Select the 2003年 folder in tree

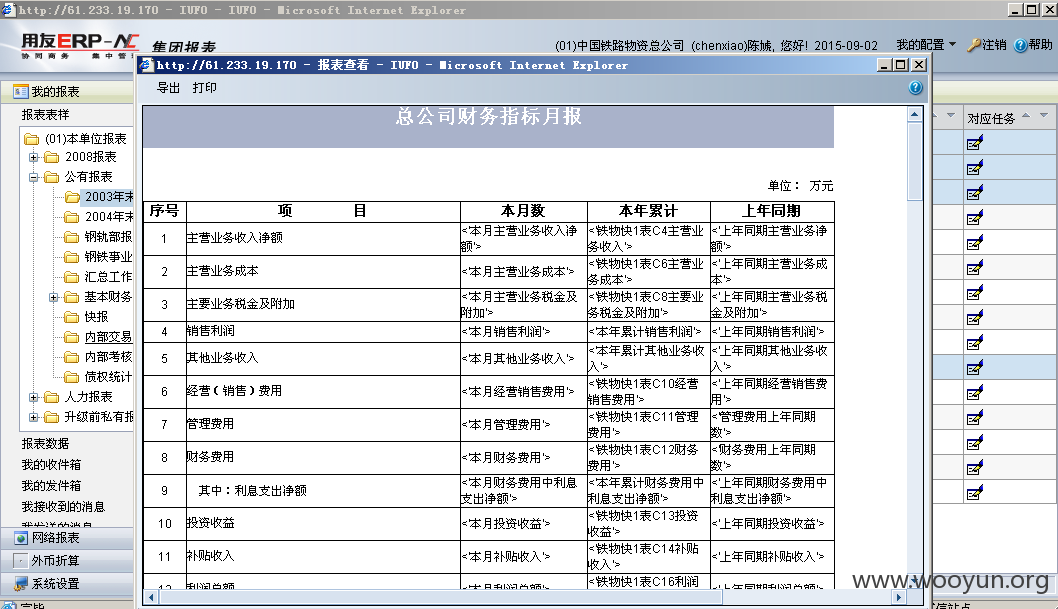tap(108, 197)
